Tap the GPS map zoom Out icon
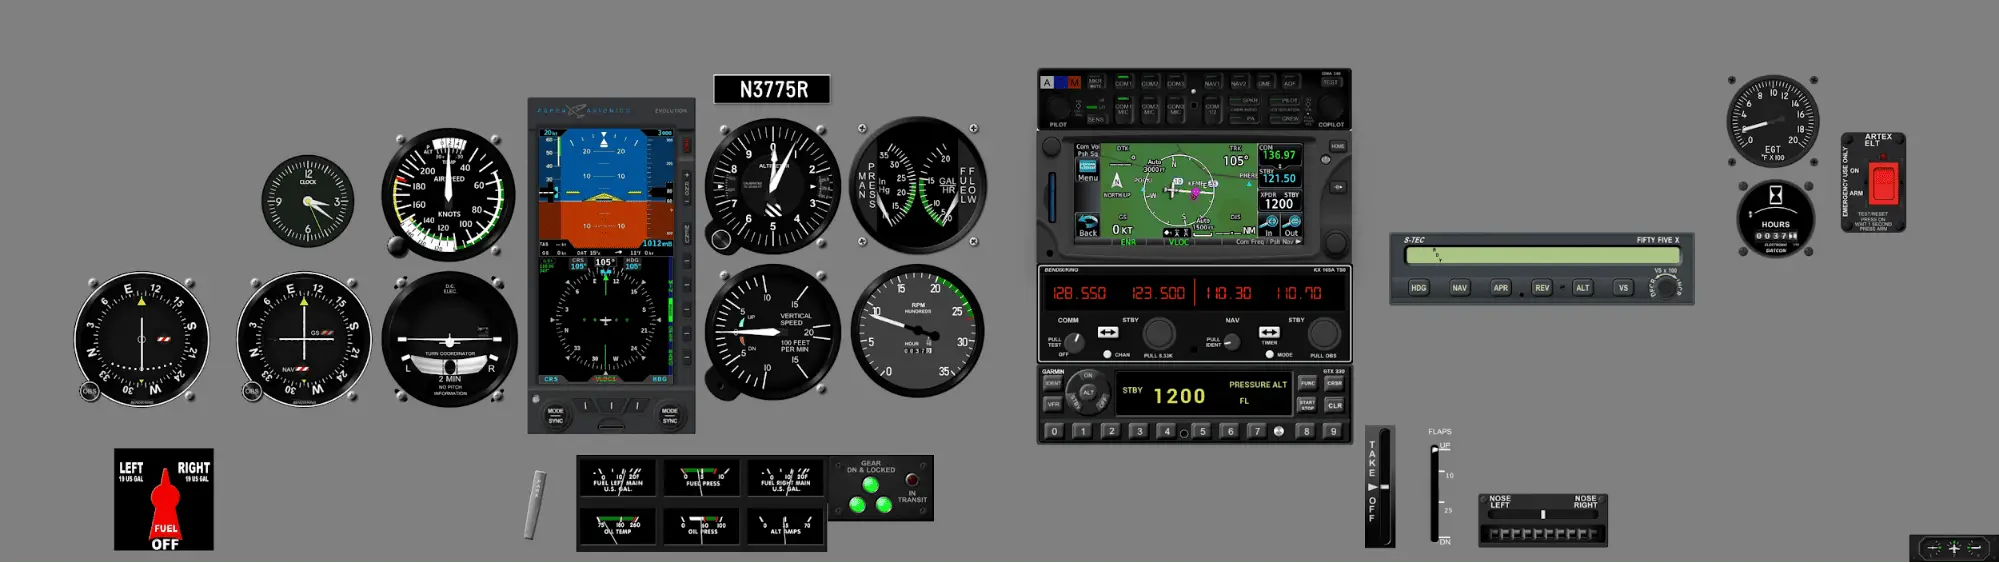Screen dimensions: 1999x563 (1292, 226)
